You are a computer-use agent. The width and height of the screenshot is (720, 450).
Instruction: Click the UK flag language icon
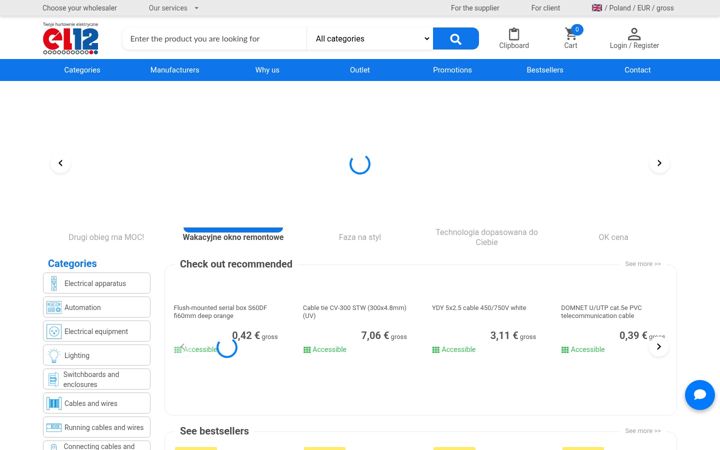tap(596, 8)
